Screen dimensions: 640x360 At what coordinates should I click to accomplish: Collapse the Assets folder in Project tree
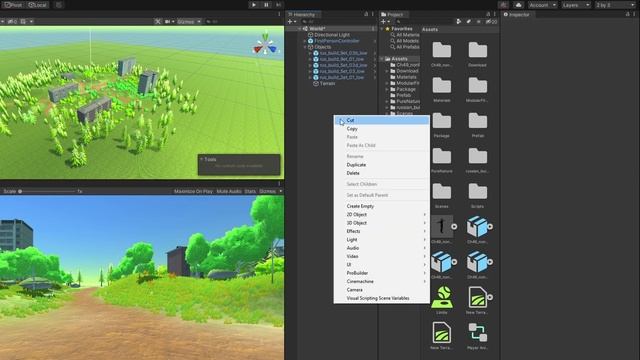382,59
